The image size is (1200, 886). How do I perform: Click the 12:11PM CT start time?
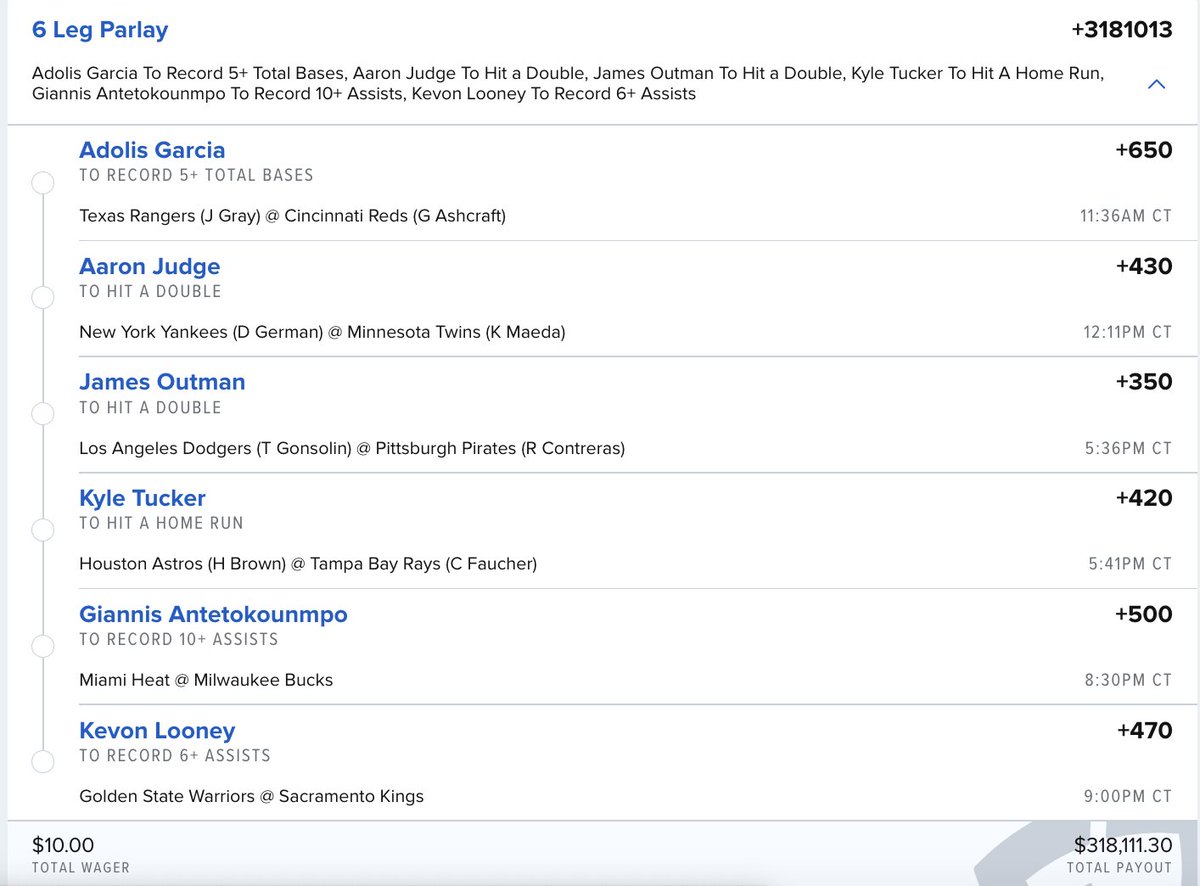pyautogui.click(x=1127, y=332)
